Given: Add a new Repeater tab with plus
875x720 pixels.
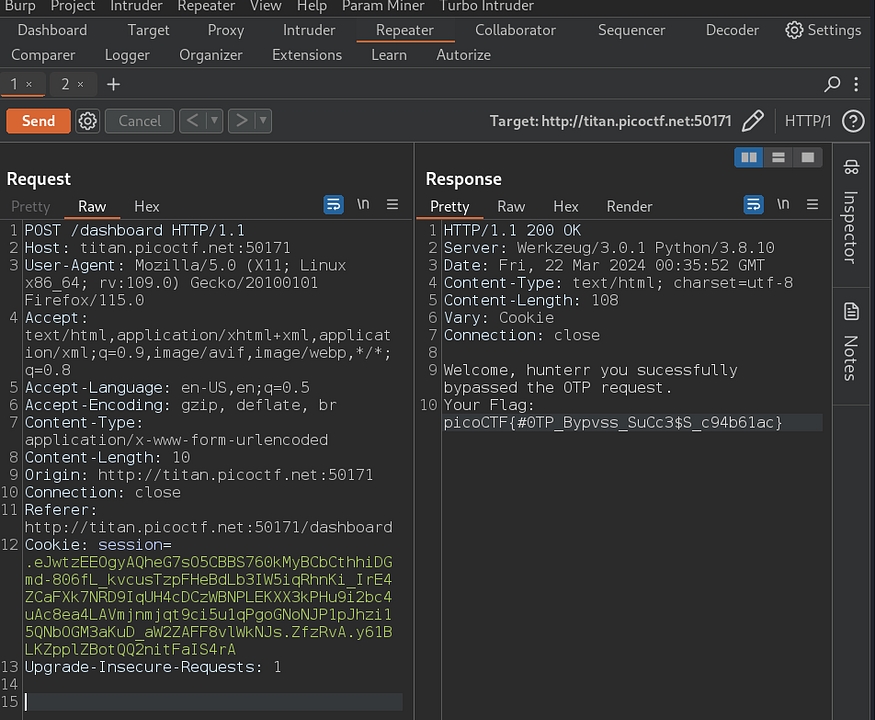Looking at the screenshot, I should [x=113, y=84].
